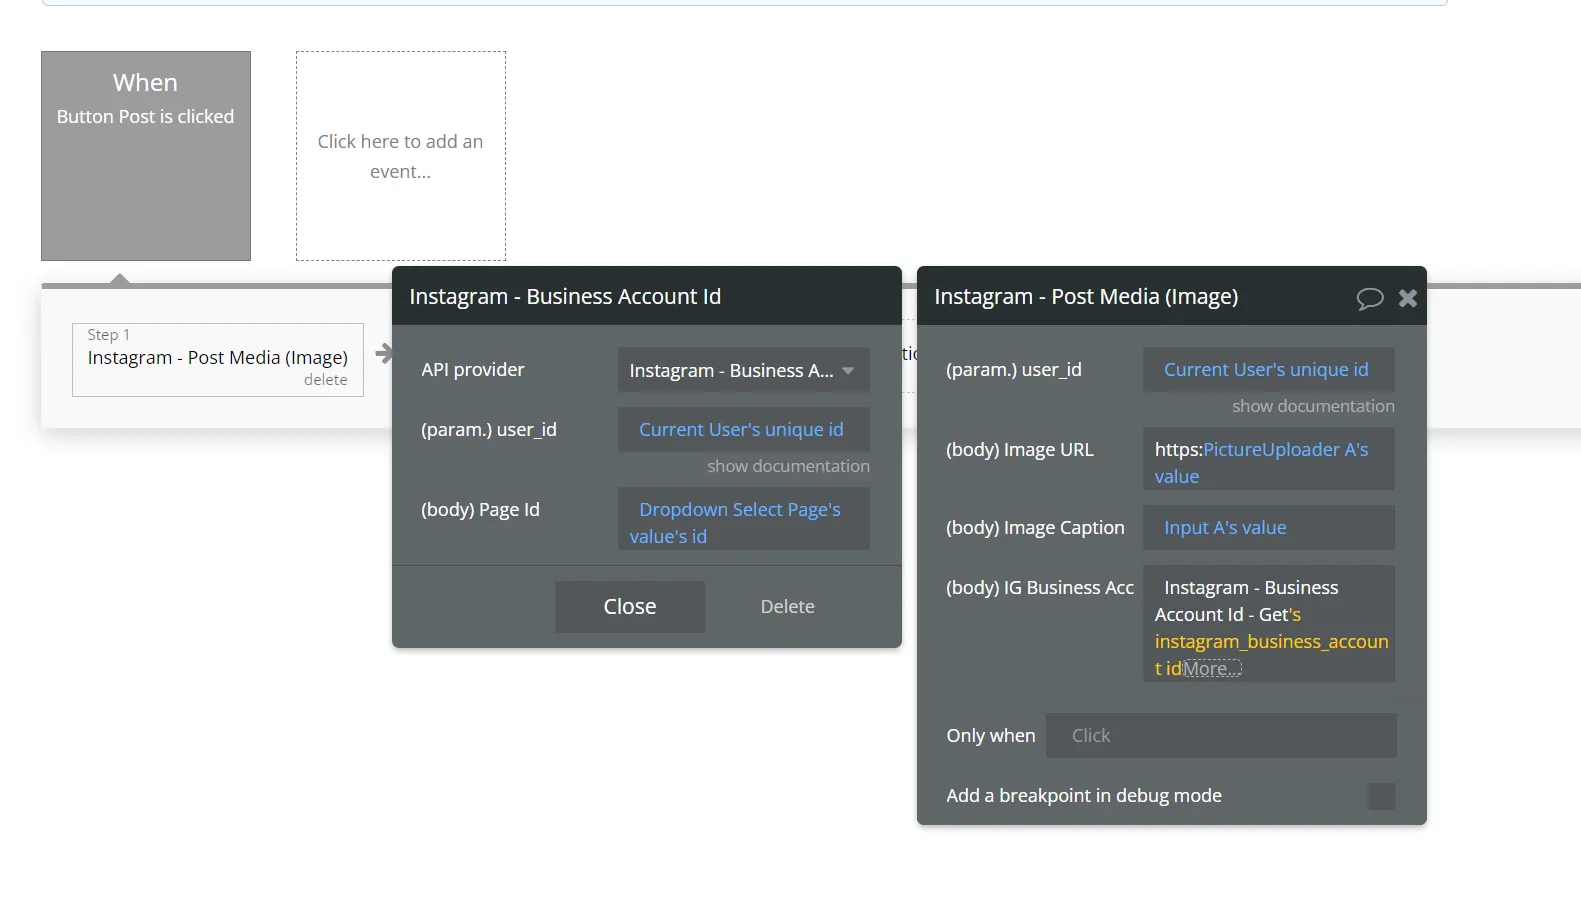
Task: Click Delete in the Business Account Id panel
Action: 788,607
